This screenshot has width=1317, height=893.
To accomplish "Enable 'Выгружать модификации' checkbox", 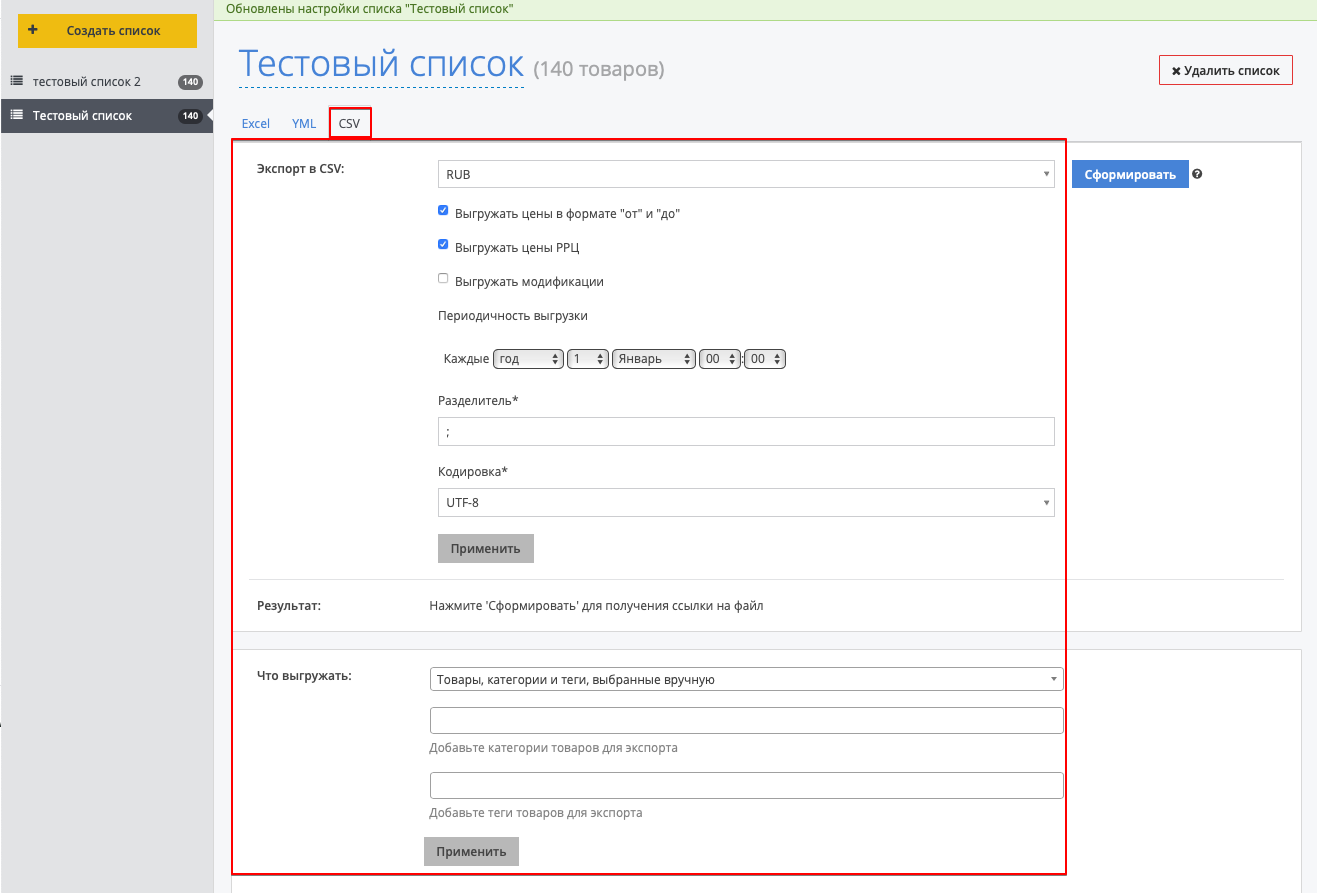I will [444, 279].
